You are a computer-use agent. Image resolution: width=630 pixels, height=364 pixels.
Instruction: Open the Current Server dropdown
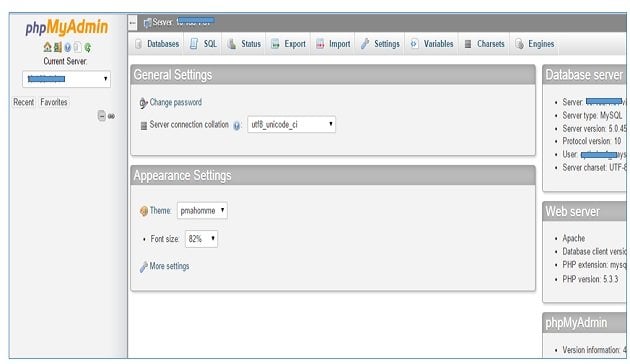point(66,79)
